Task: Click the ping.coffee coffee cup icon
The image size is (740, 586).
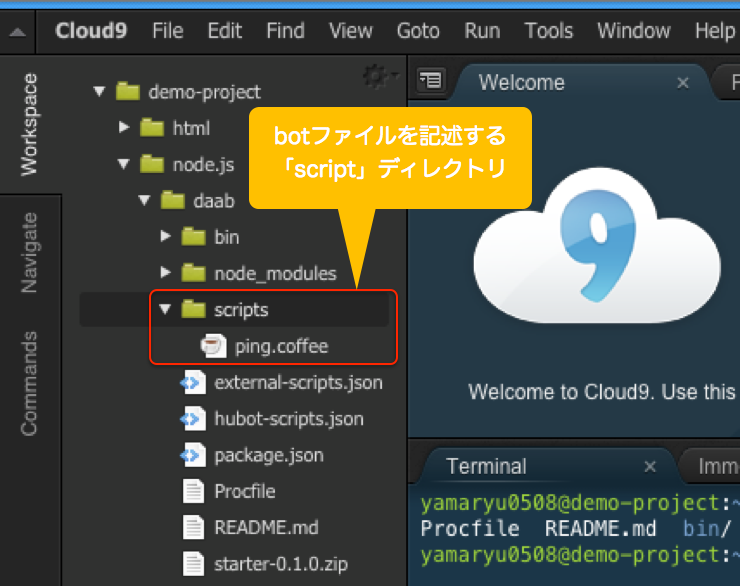Action: tap(213, 346)
